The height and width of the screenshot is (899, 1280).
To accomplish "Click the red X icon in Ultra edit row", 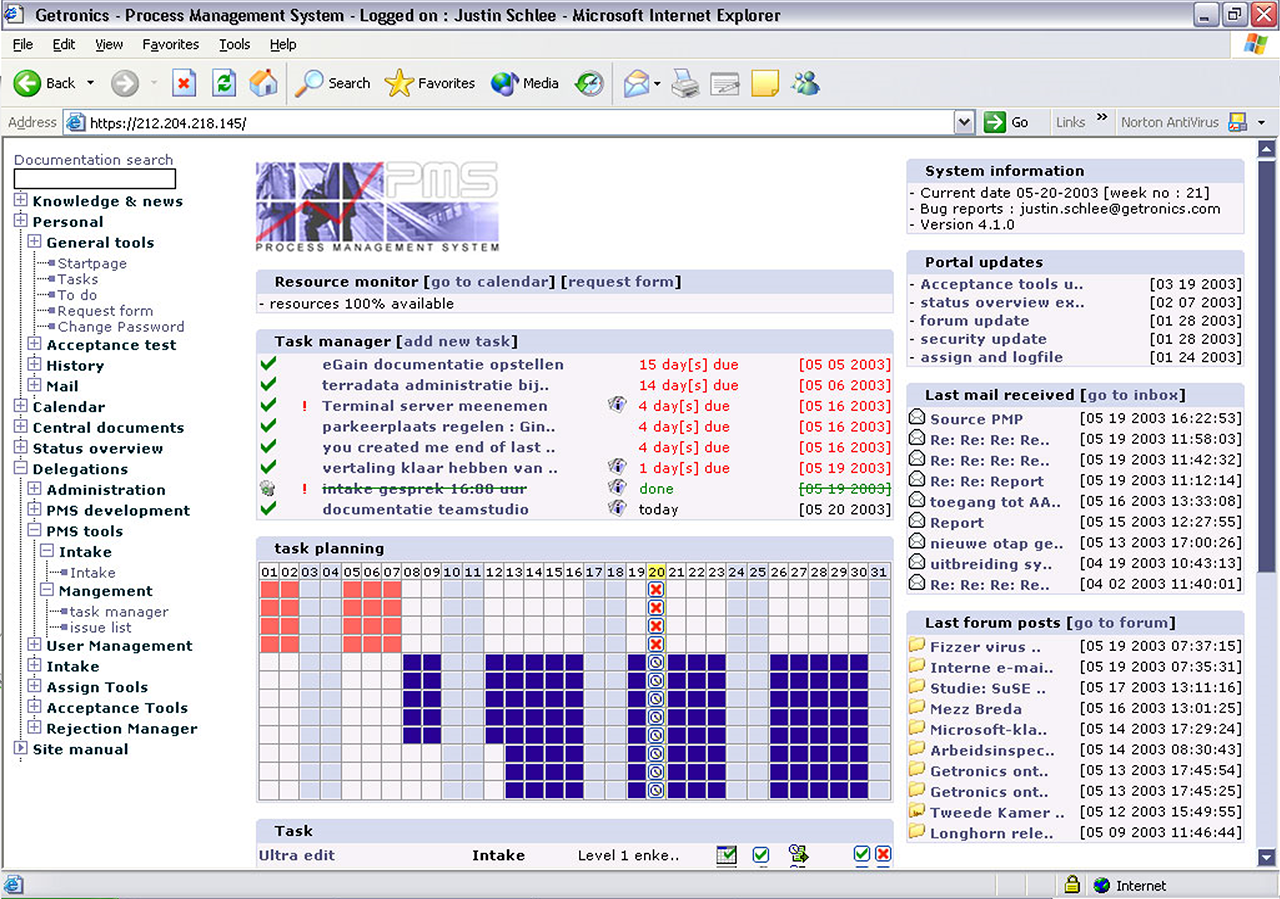I will tap(883, 854).
